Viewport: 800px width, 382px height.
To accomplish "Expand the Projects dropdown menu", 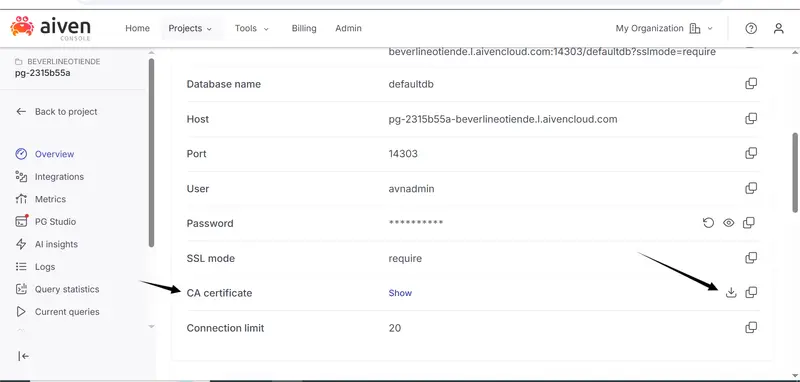I will [190, 29].
